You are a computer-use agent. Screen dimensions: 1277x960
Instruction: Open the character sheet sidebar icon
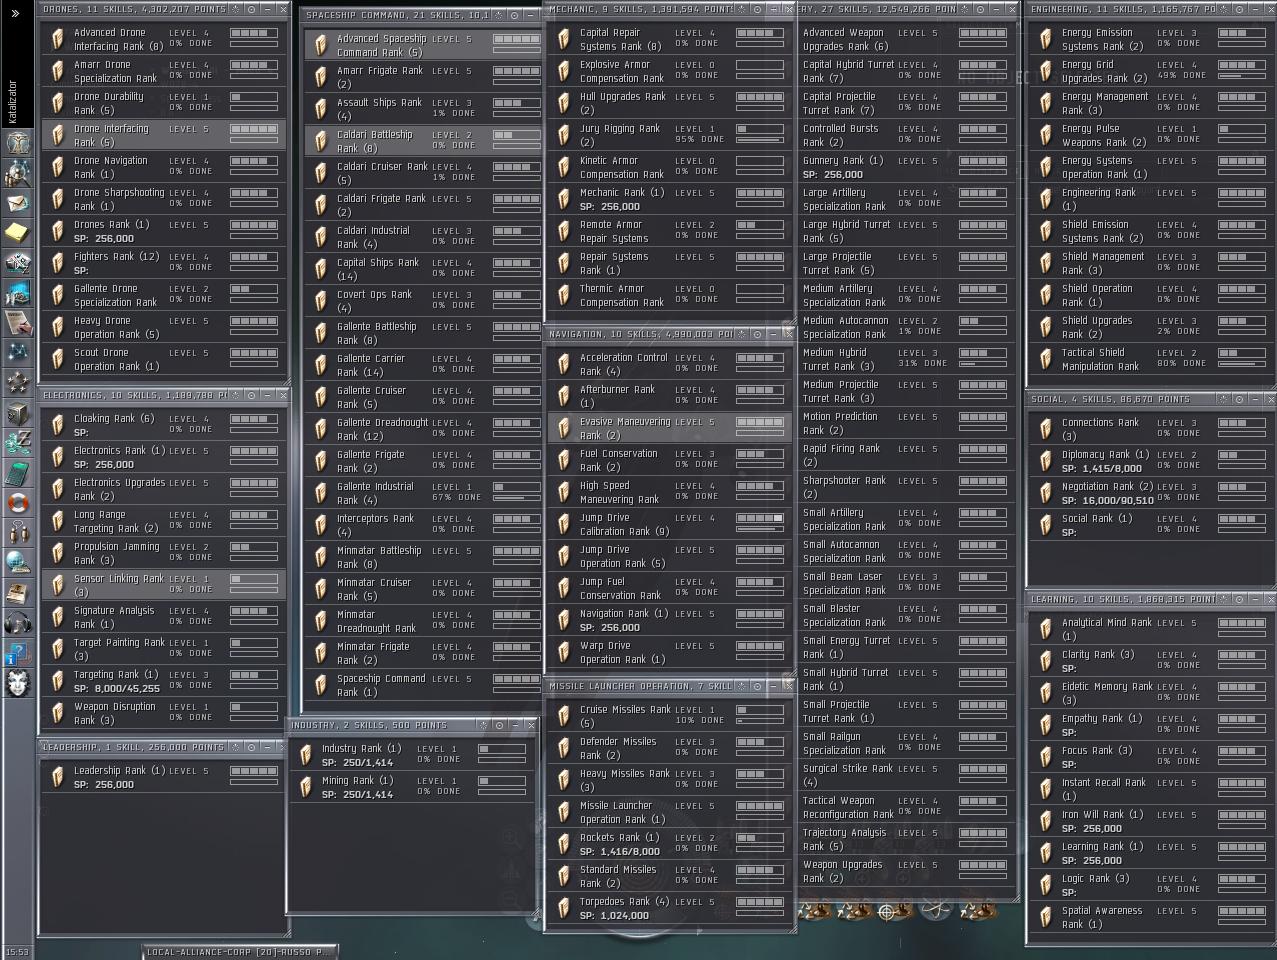[x=18, y=143]
